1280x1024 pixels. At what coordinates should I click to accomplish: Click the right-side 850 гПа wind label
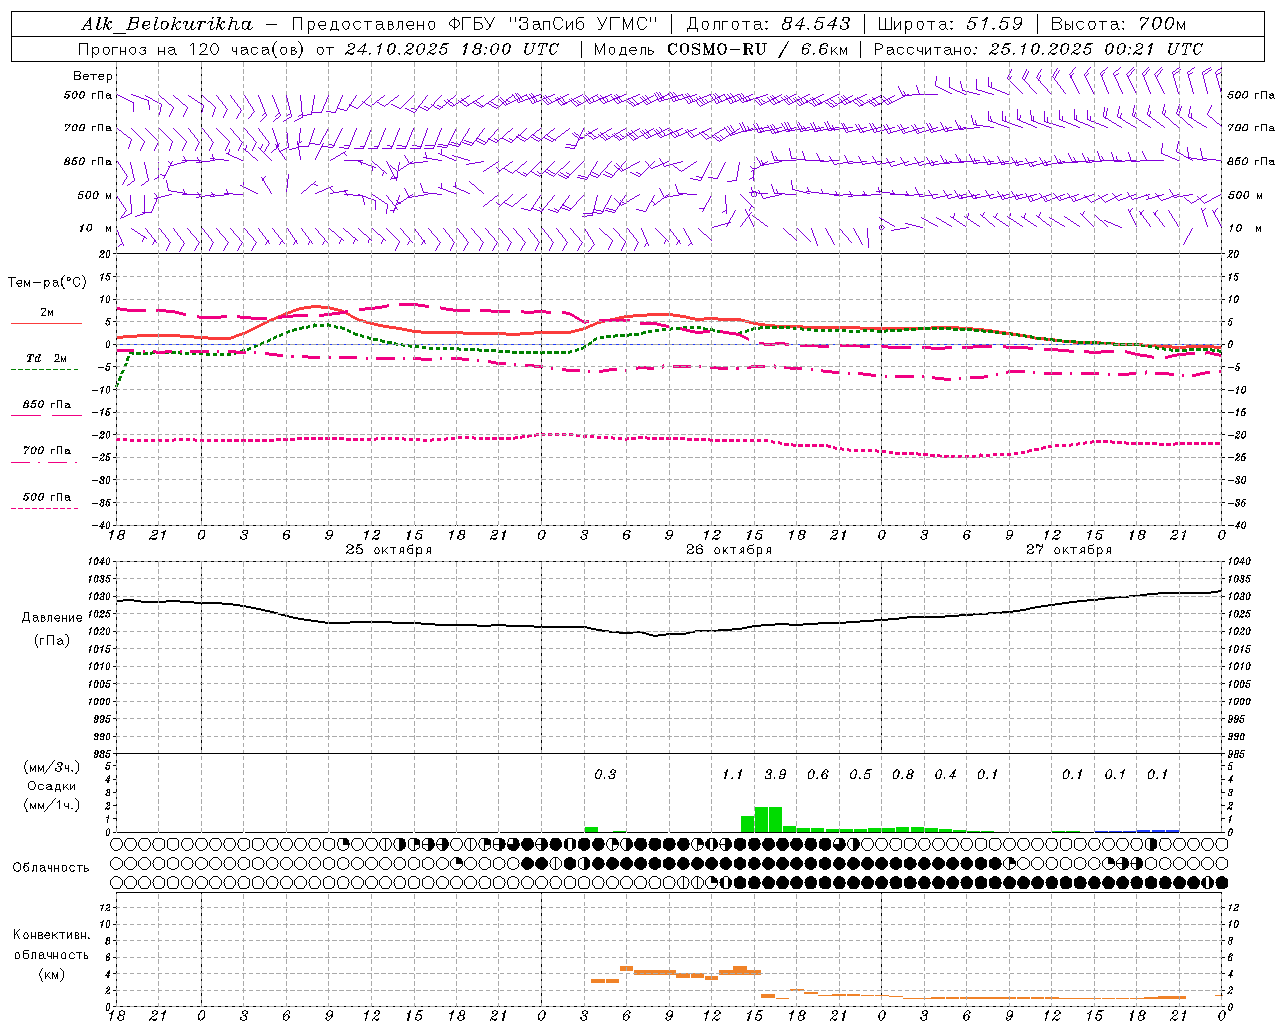[1251, 161]
